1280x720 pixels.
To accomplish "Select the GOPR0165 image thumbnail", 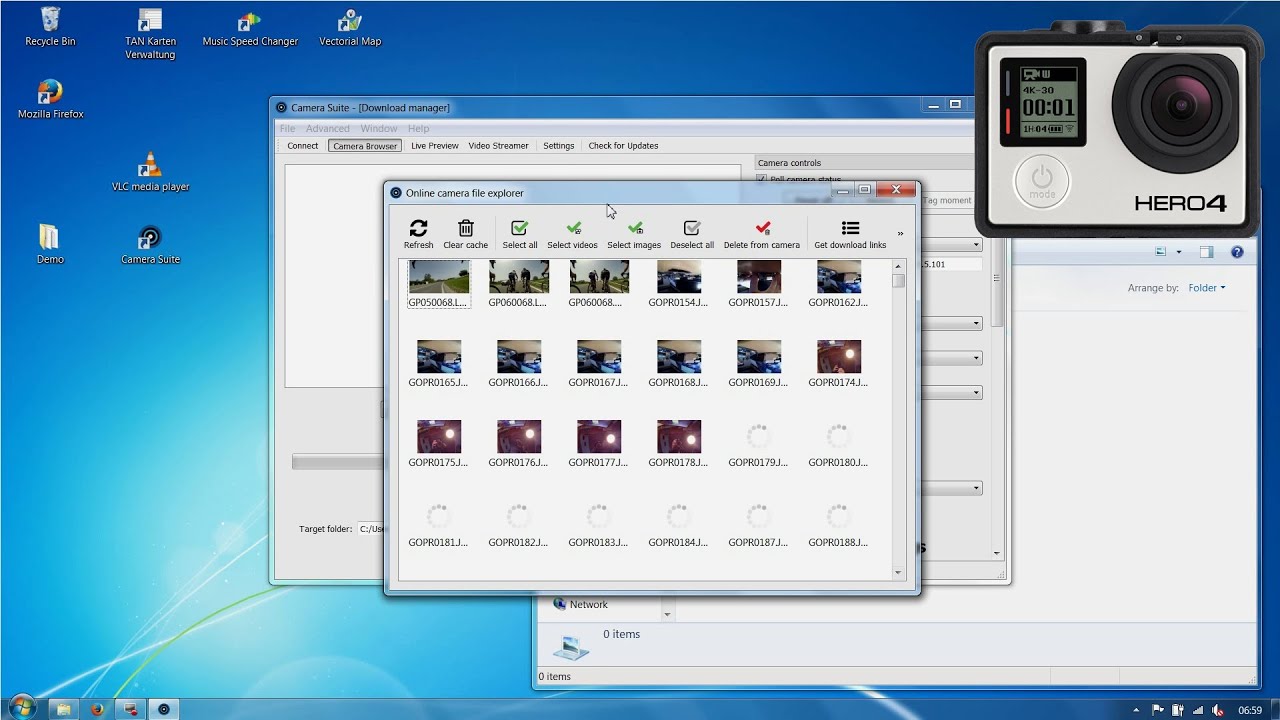I will pos(439,357).
